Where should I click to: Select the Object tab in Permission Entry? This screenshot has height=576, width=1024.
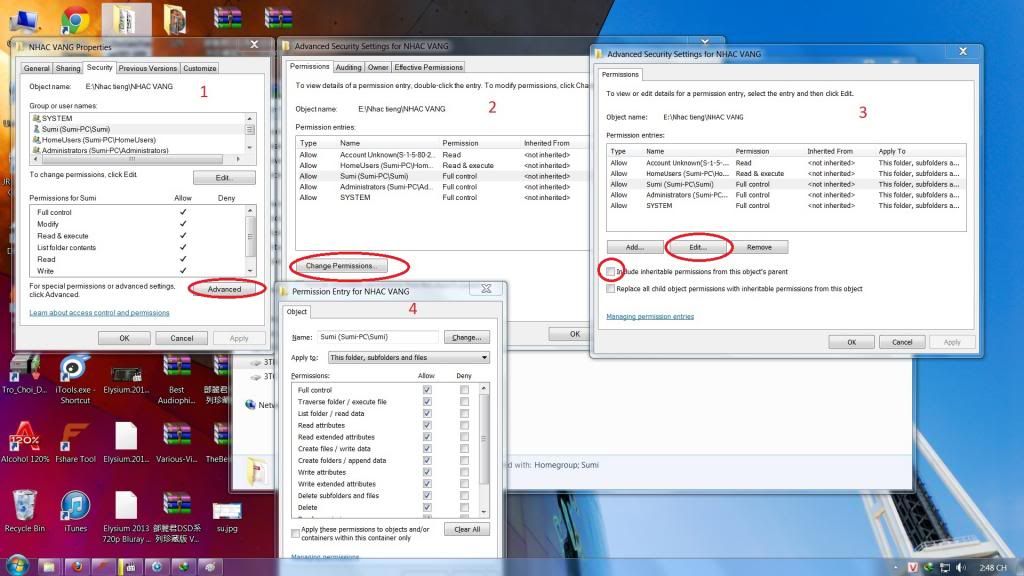(296, 312)
